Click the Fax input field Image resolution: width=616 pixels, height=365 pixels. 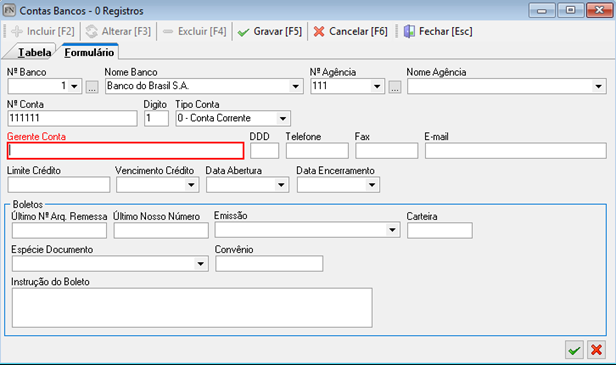click(x=387, y=151)
